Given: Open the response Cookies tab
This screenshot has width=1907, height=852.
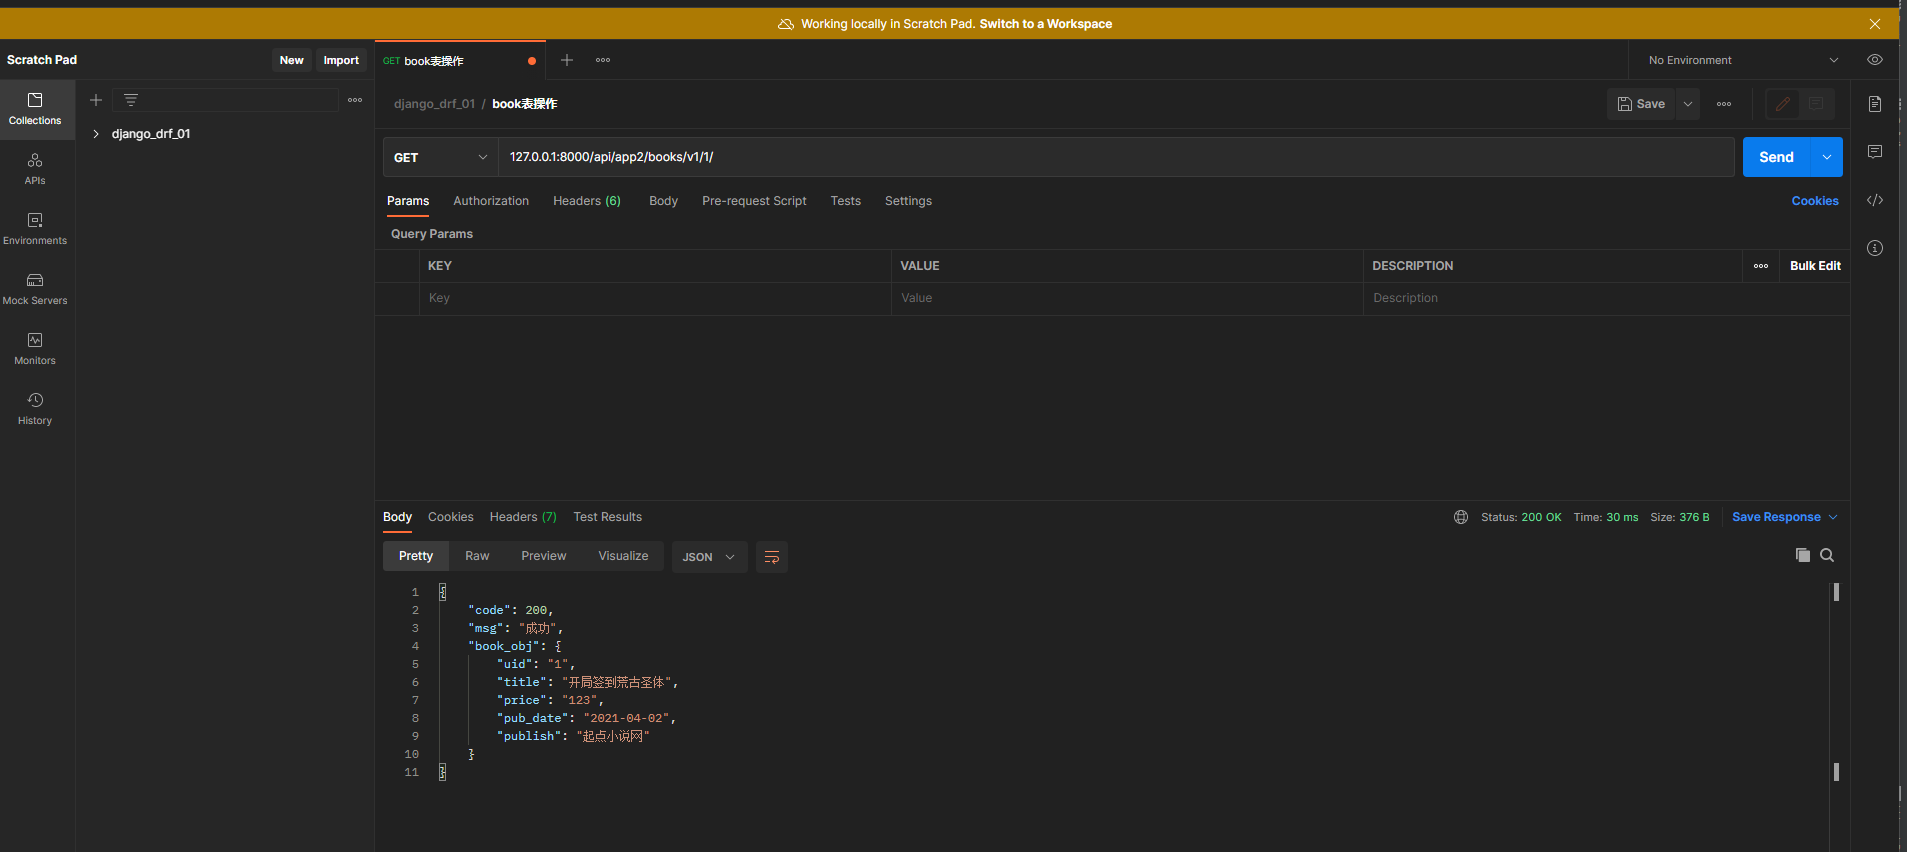Looking at the screenshot, I should click(451, 517).
